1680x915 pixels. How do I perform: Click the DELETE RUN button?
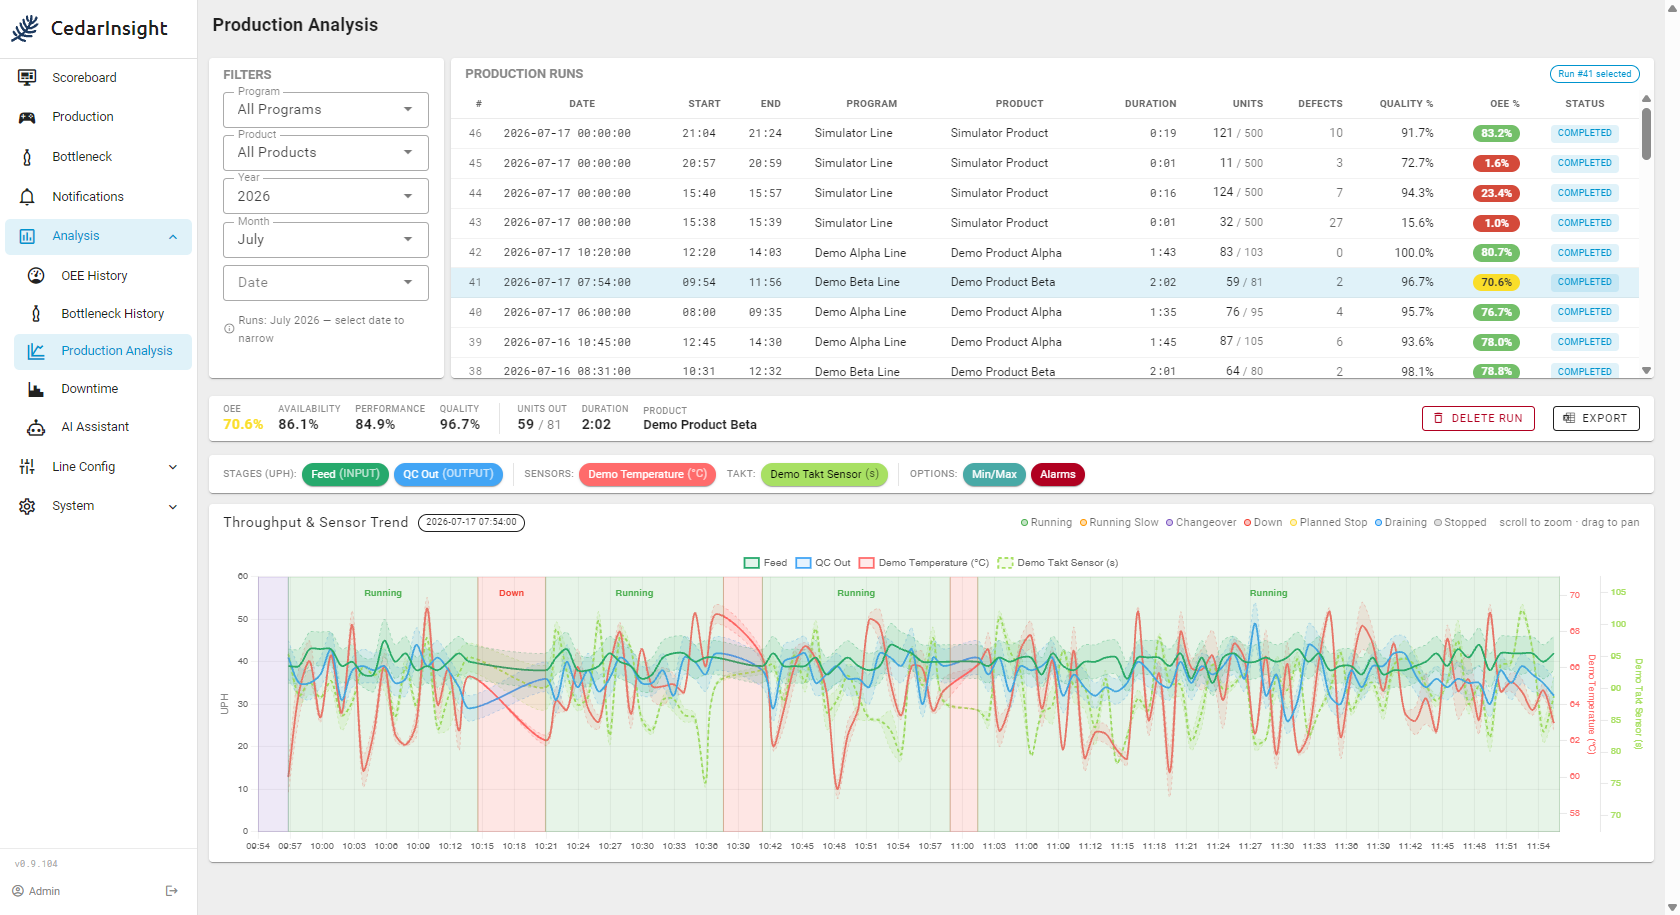pyautogui.click(x=1478, y=418)
